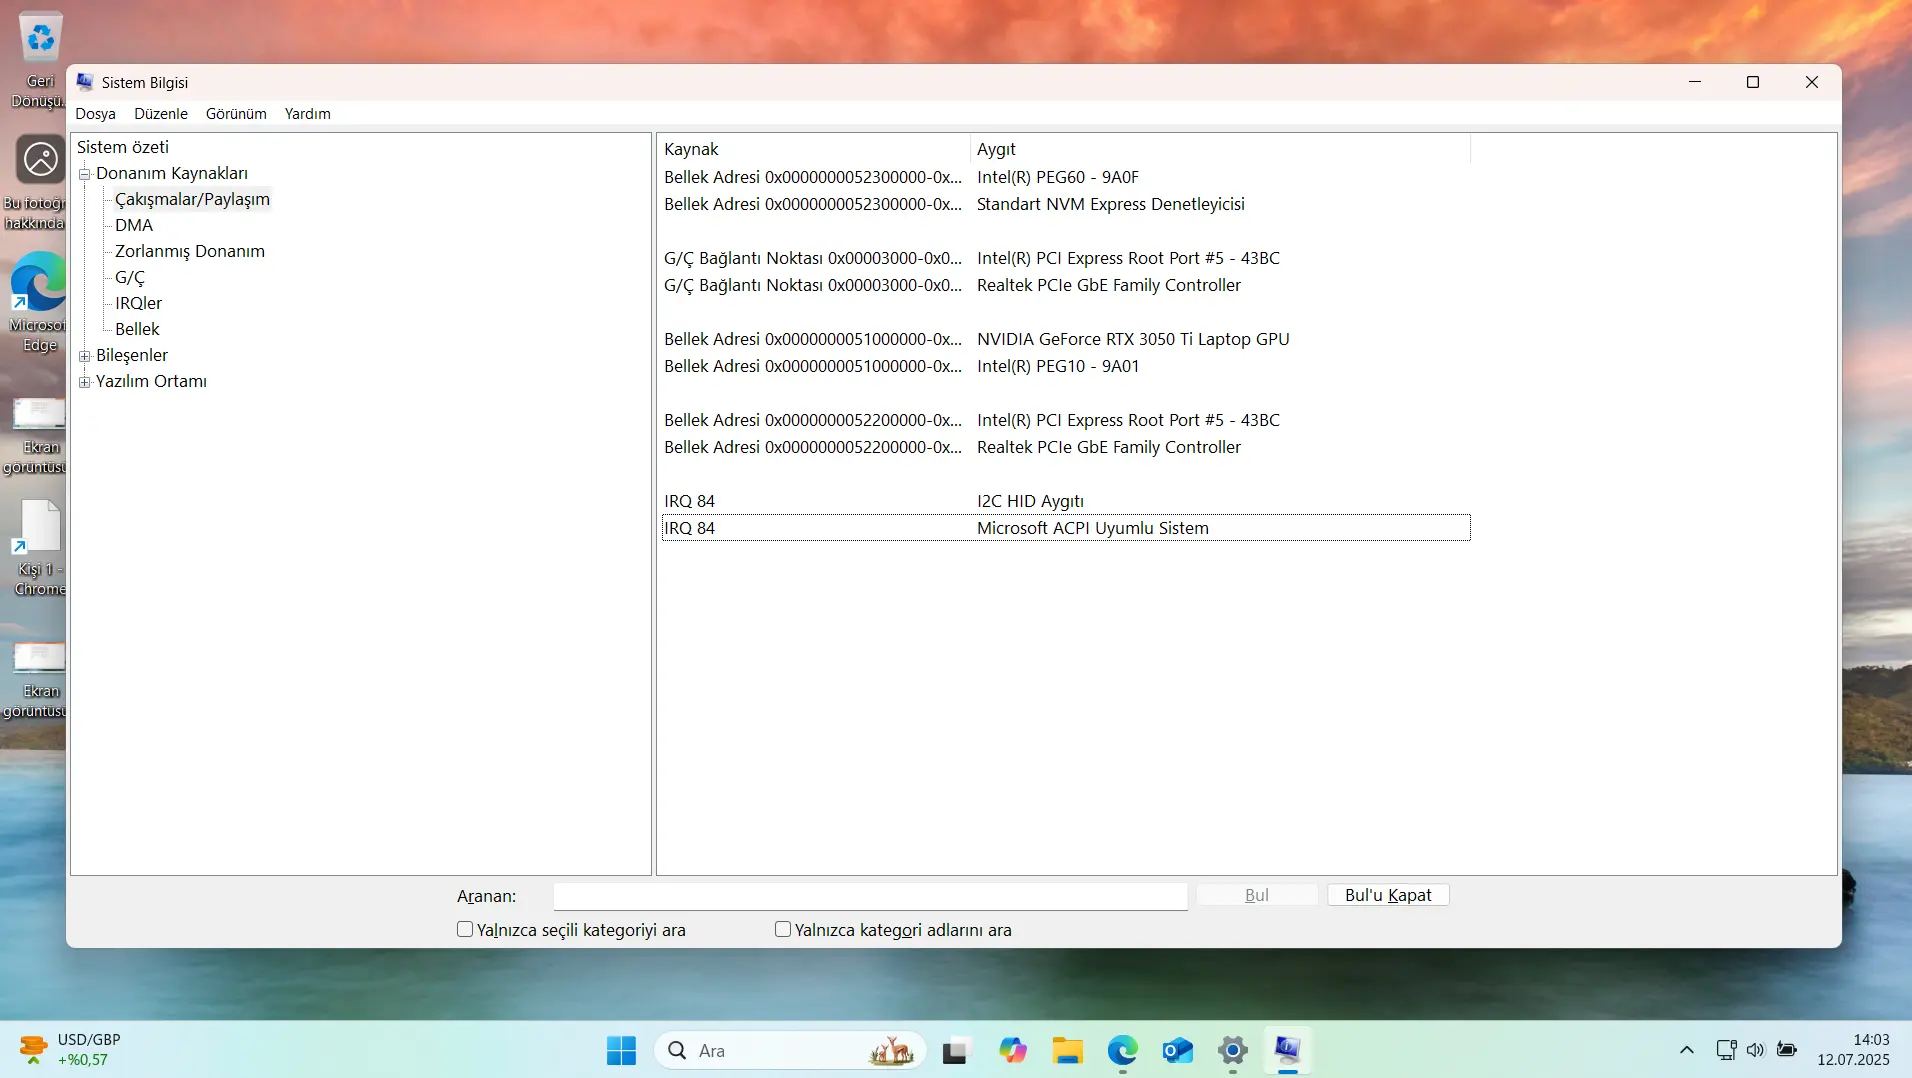Expand the Bileşenler tree node
1912x1078 pixels.
pos(85,356)
